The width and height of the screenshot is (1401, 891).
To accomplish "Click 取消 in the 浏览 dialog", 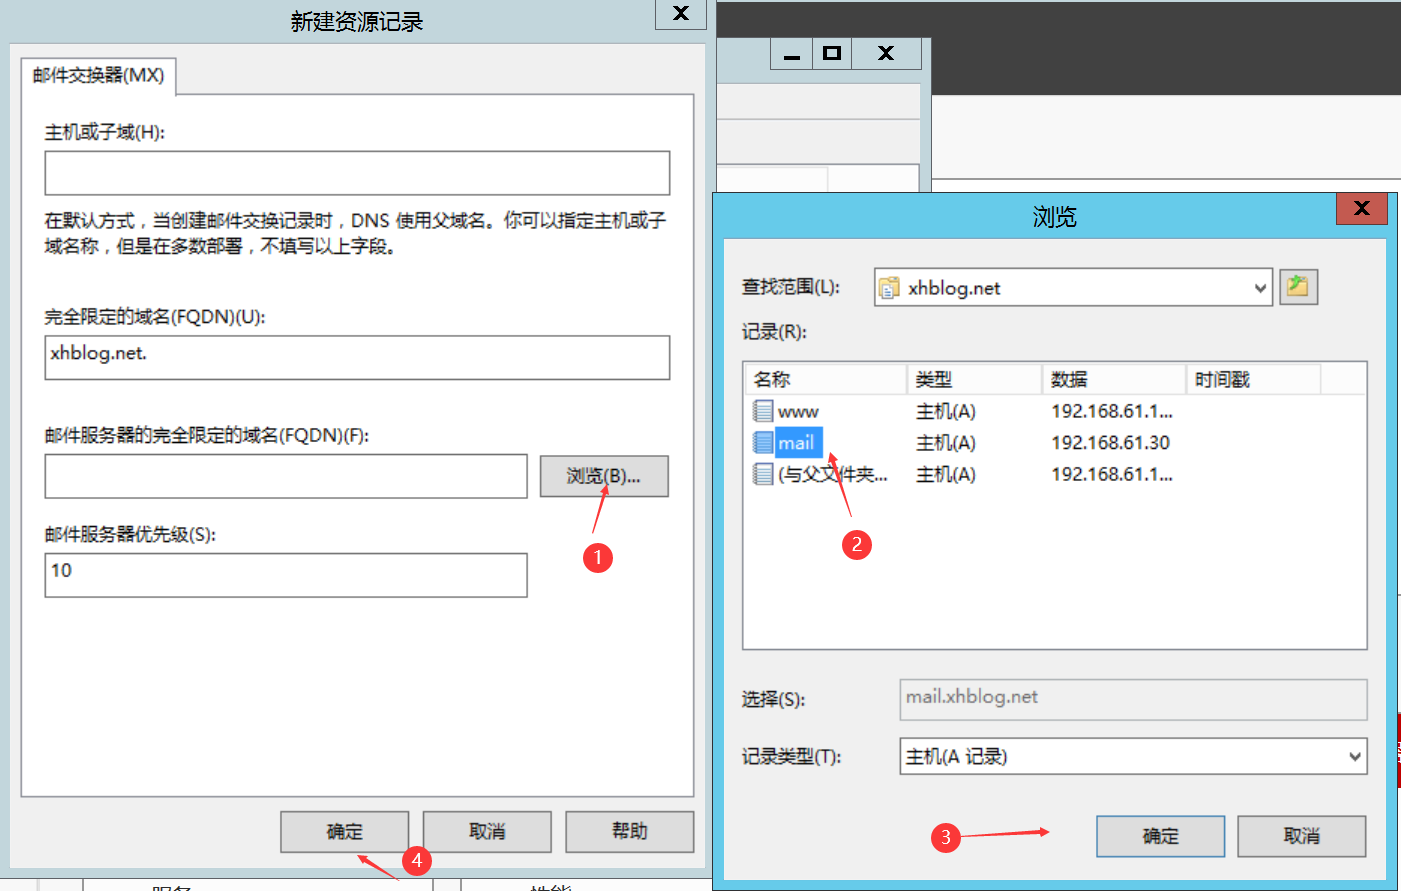I will [1301, 836].
